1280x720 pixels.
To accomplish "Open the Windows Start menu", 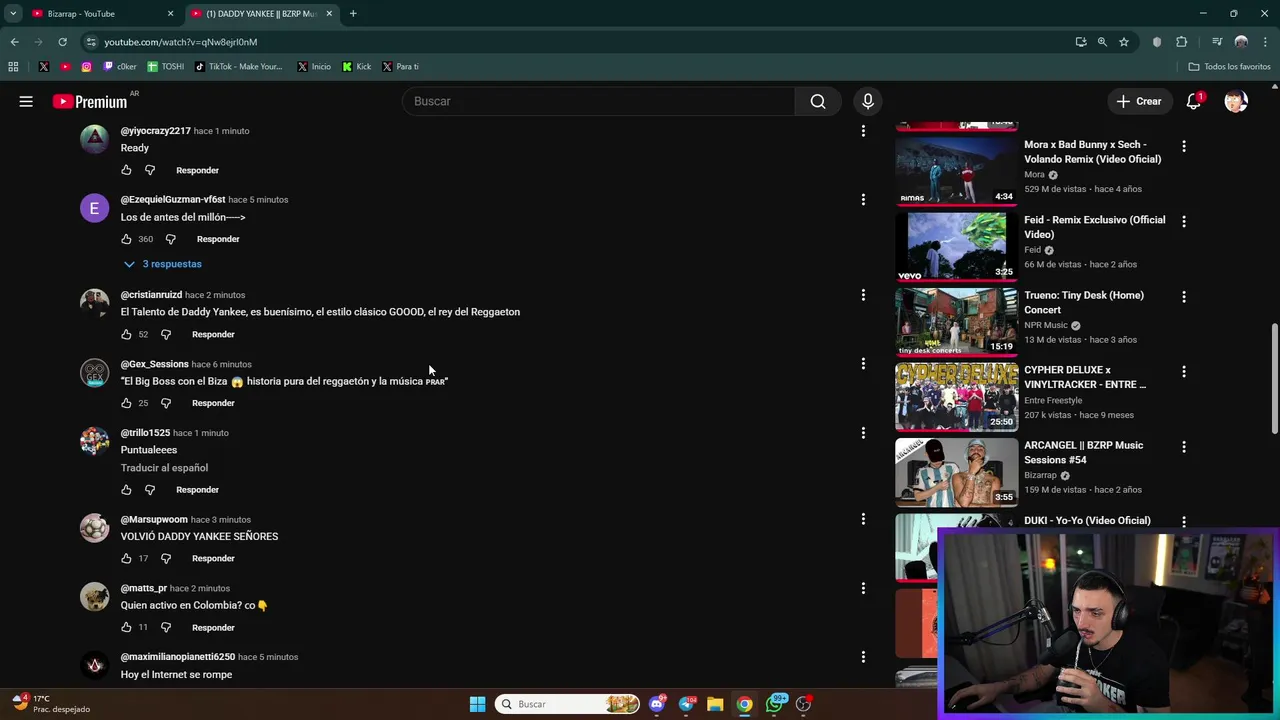I will tap(477, 704).
